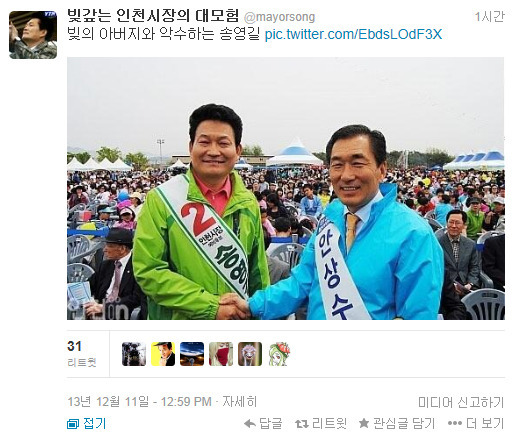Open the pic.twitter.com/EbdsLOdF3X link

[353, 34]
